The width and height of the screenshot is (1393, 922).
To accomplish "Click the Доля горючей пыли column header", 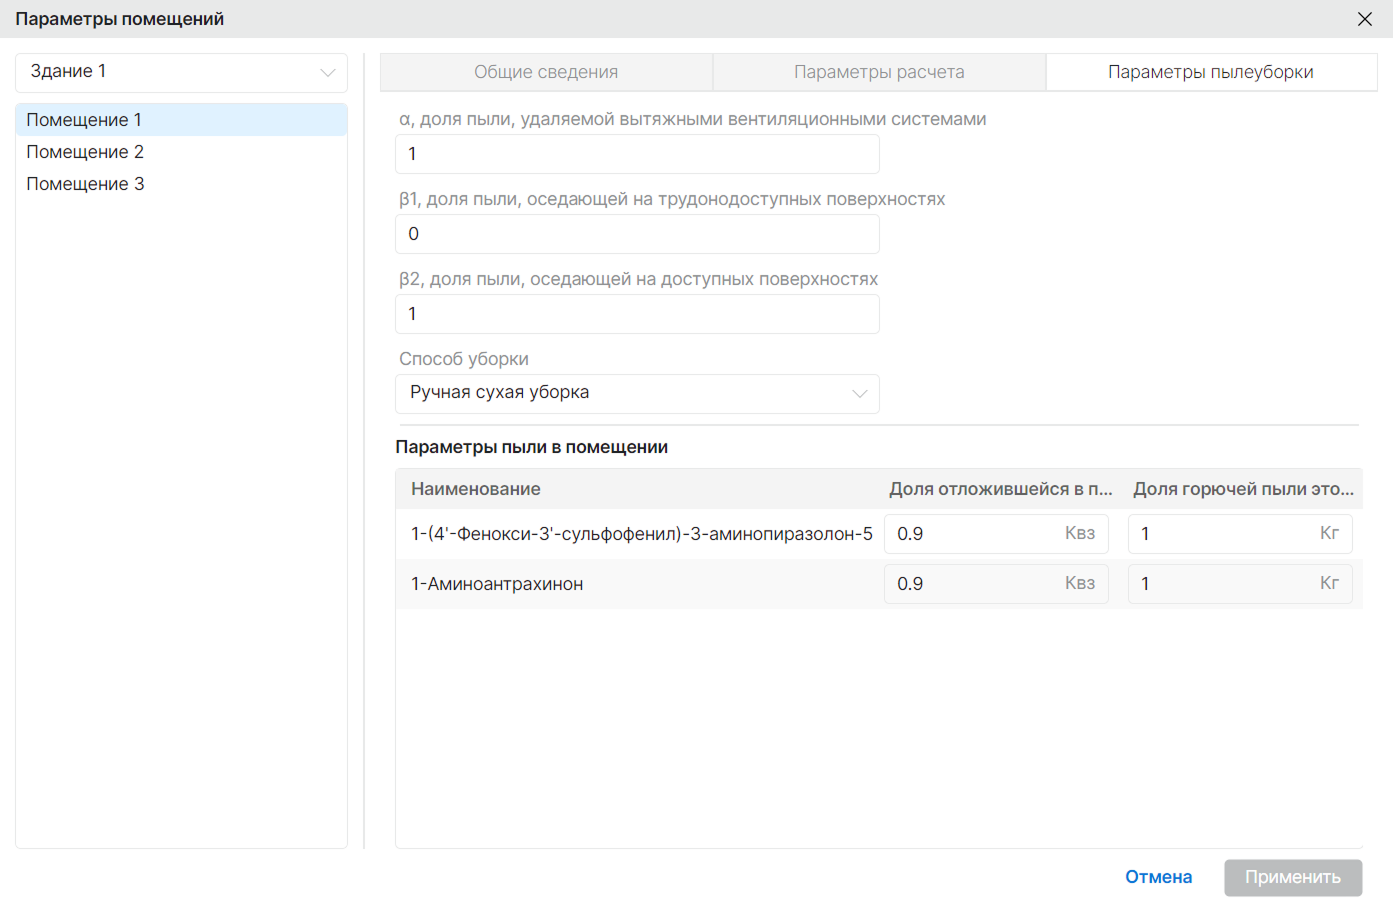I will 1243,489.
